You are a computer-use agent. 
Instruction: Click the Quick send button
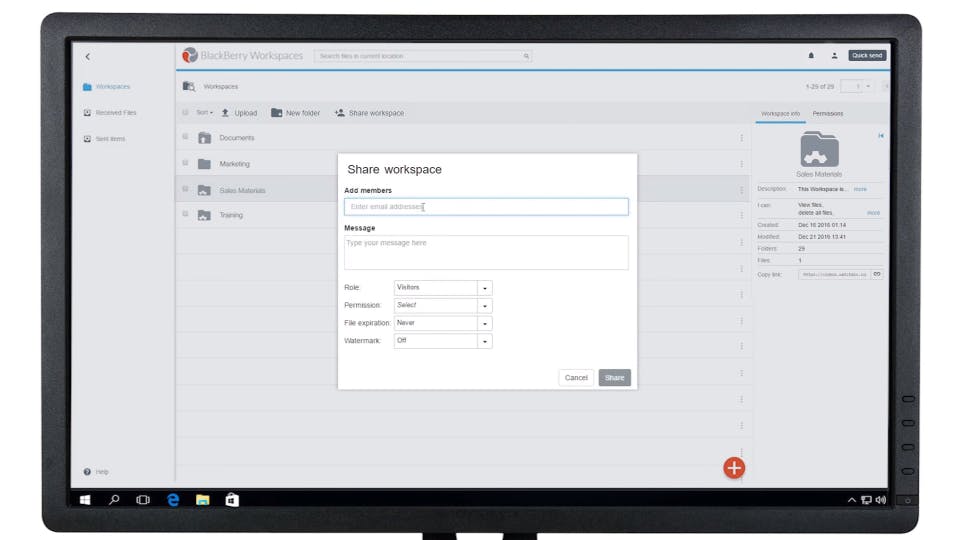click(867, 56)
